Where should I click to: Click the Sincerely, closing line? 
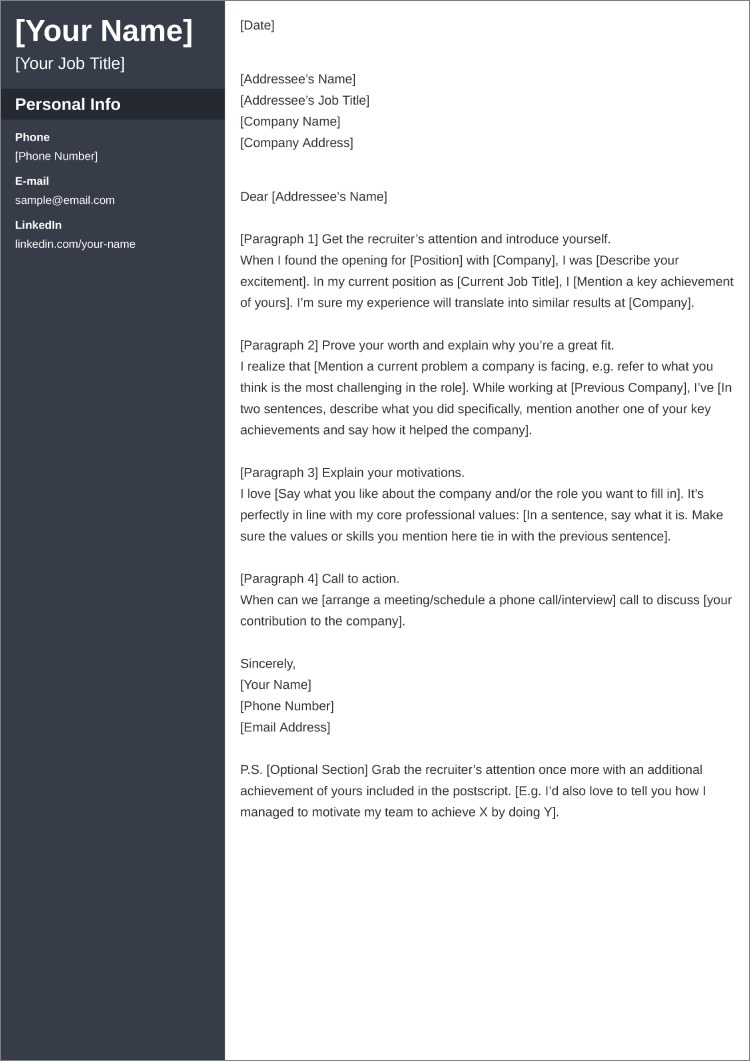[x=268, y=664]
